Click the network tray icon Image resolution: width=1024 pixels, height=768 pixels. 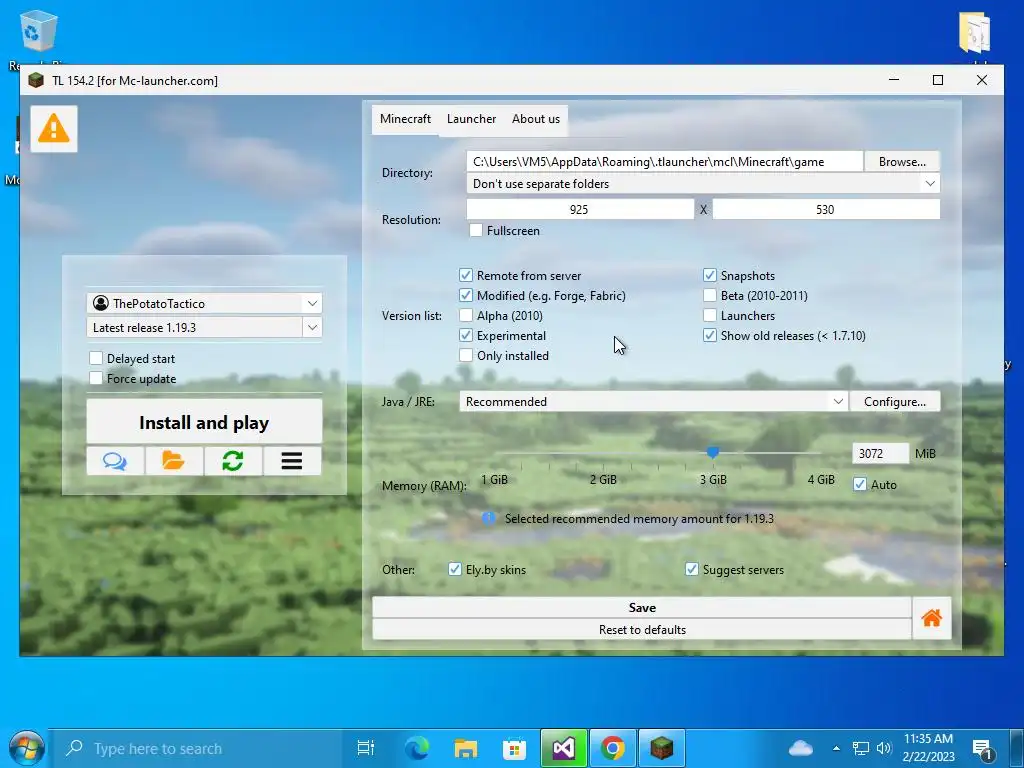[x=861, y=748]
